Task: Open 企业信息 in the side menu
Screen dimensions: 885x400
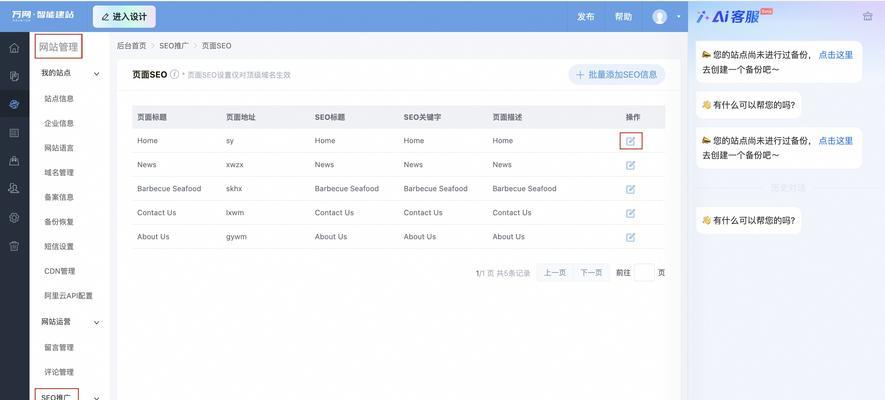Action: (x=59, y=124)
